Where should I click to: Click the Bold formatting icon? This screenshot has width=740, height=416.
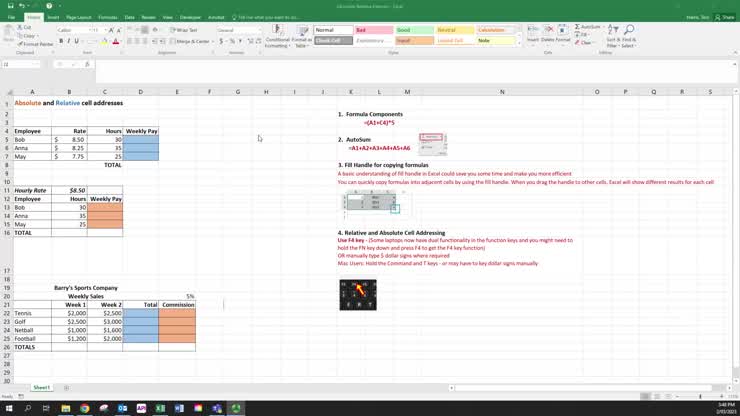click(x=60, y=41)
